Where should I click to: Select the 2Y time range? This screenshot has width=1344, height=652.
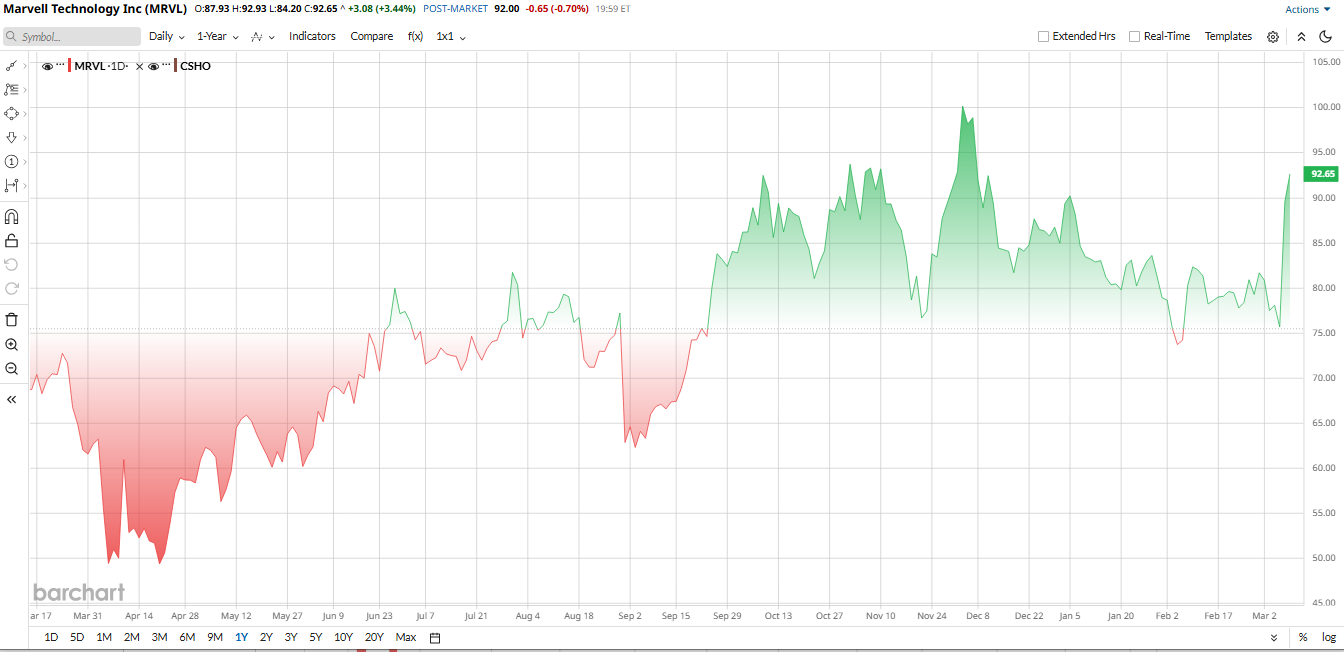tap(266, 637)
